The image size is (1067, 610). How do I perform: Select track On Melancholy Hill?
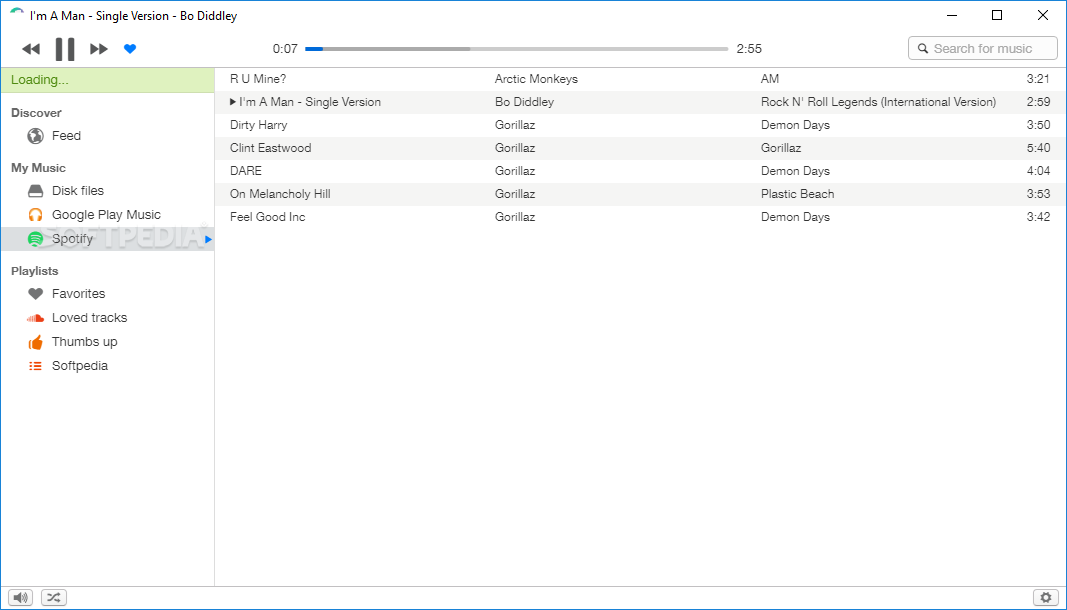pyautogui.click(x=280, y=194)
